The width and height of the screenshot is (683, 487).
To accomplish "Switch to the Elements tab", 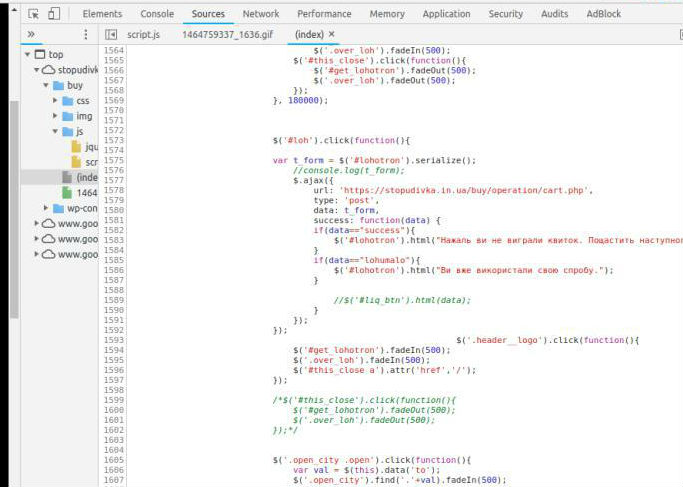I will [102, 14].
